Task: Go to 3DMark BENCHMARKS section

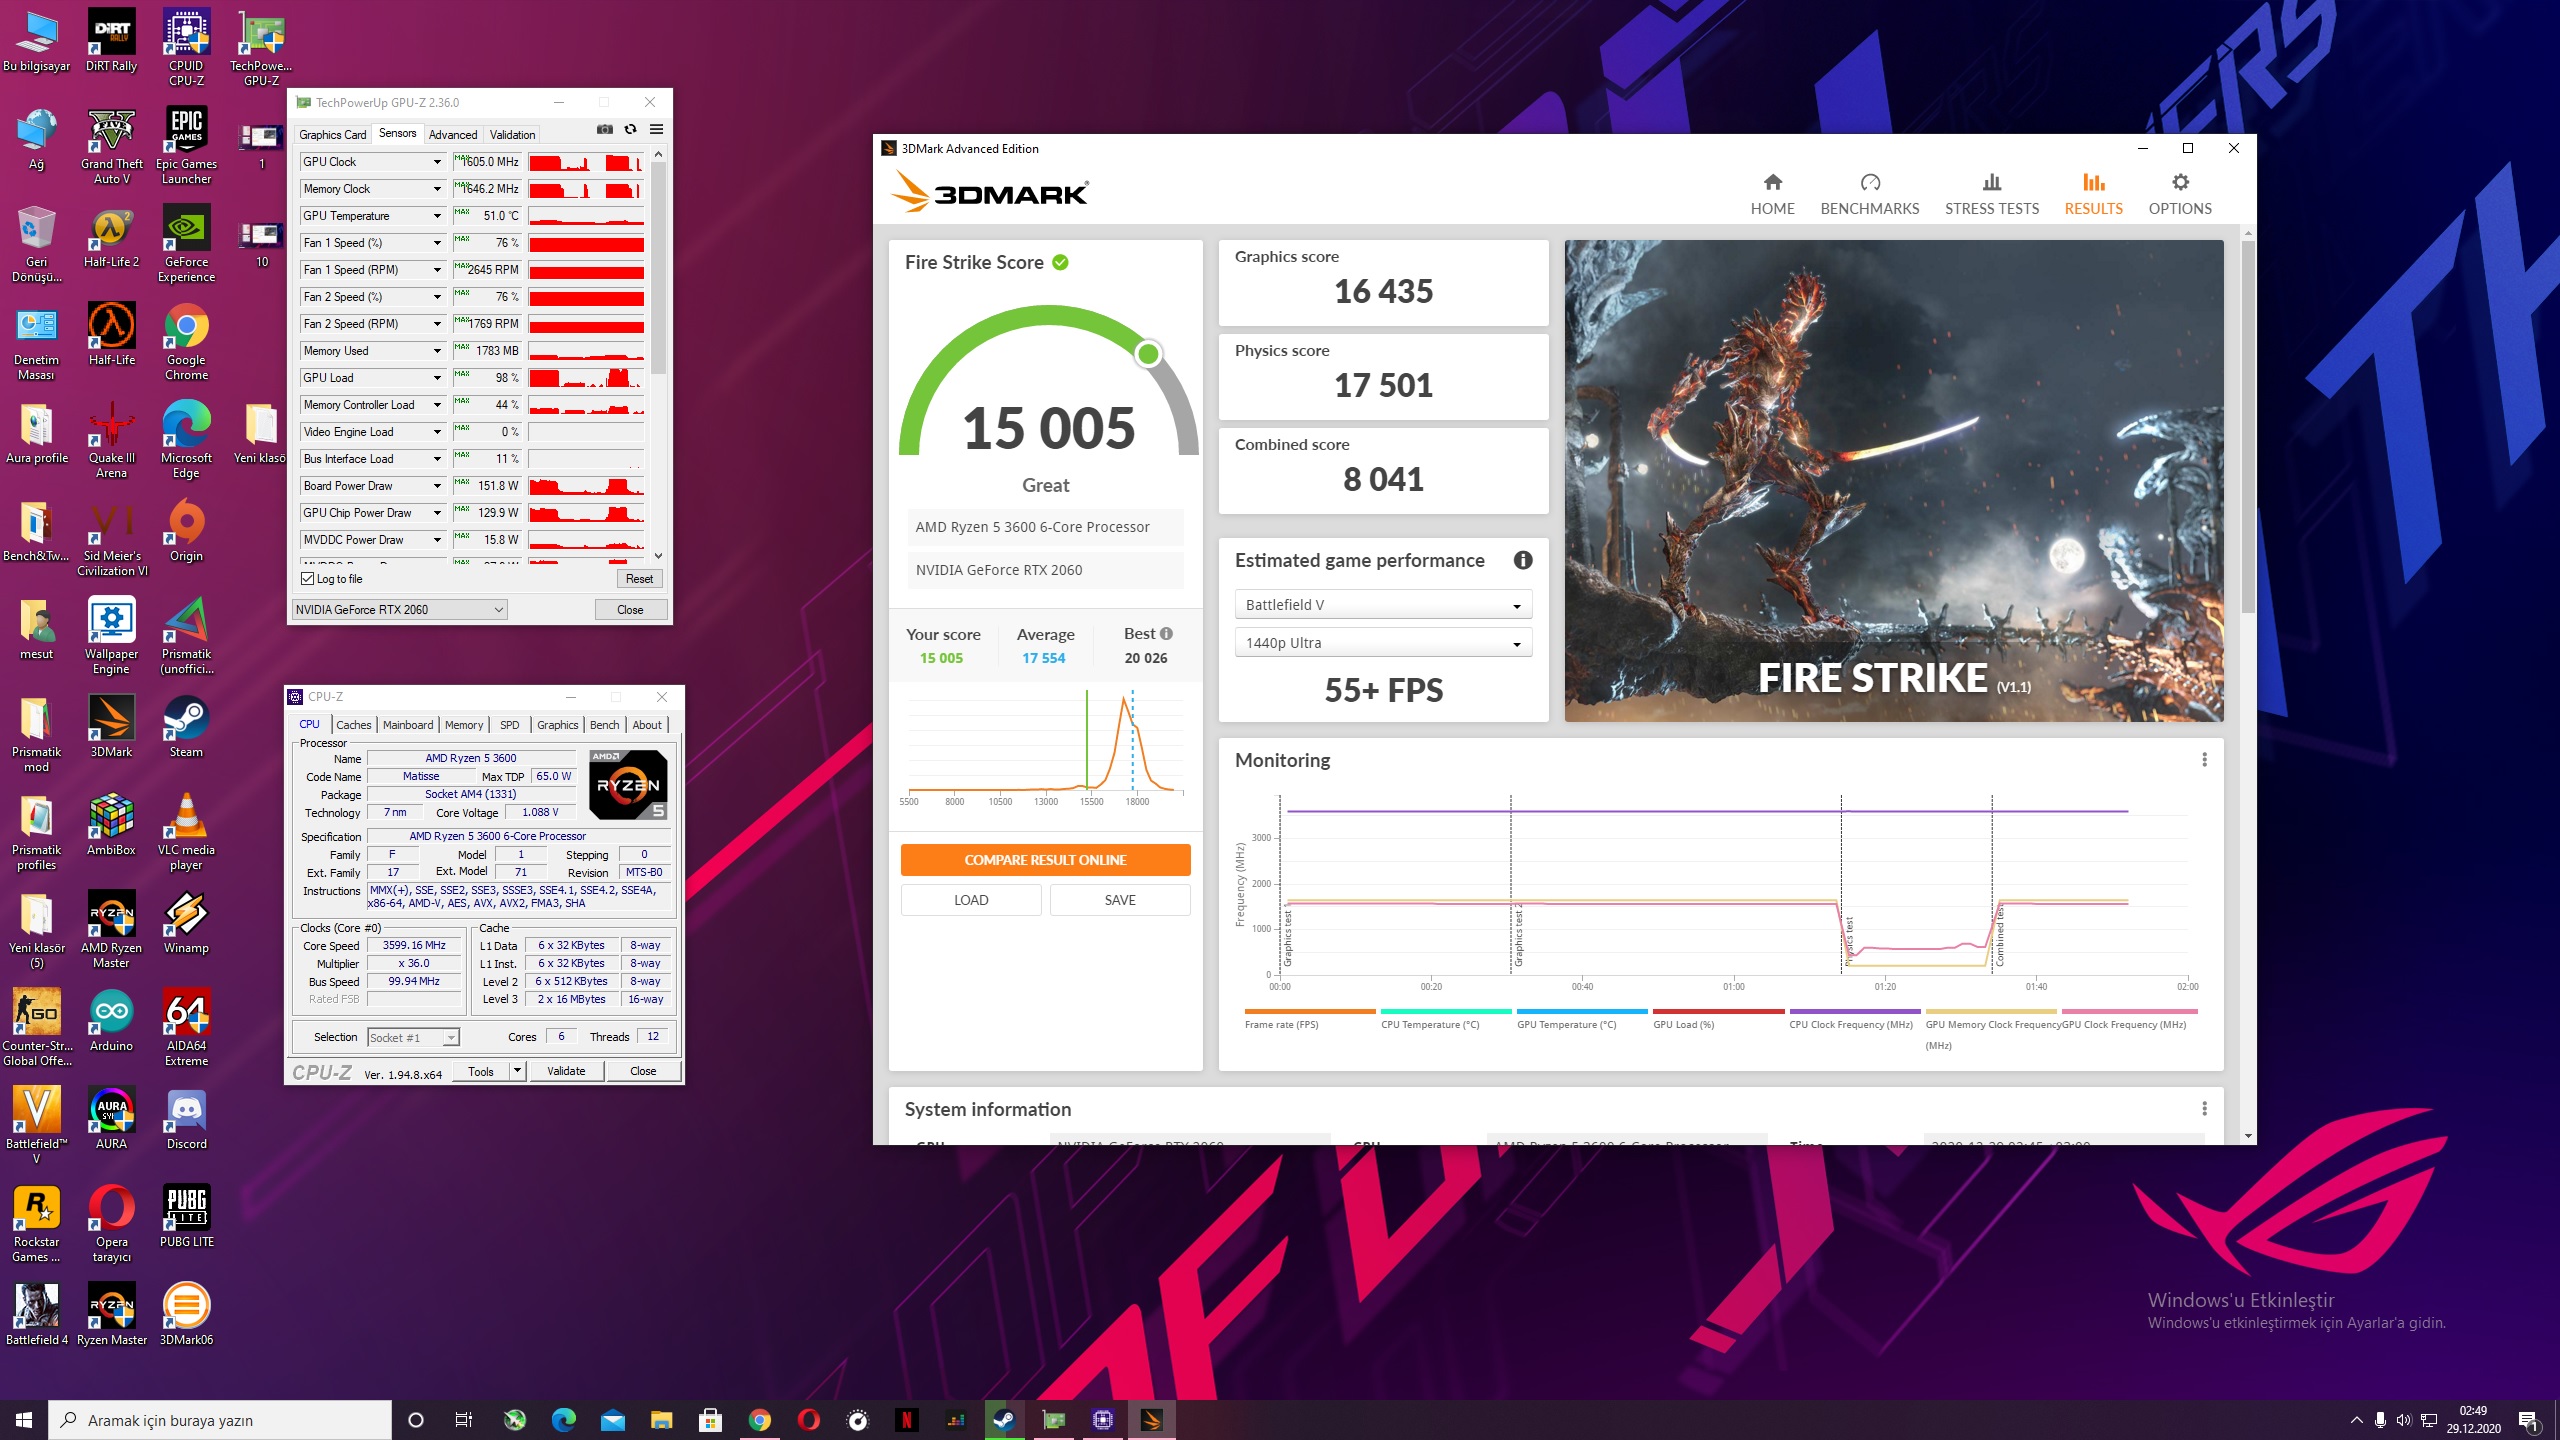Action: pos(1869,194)
